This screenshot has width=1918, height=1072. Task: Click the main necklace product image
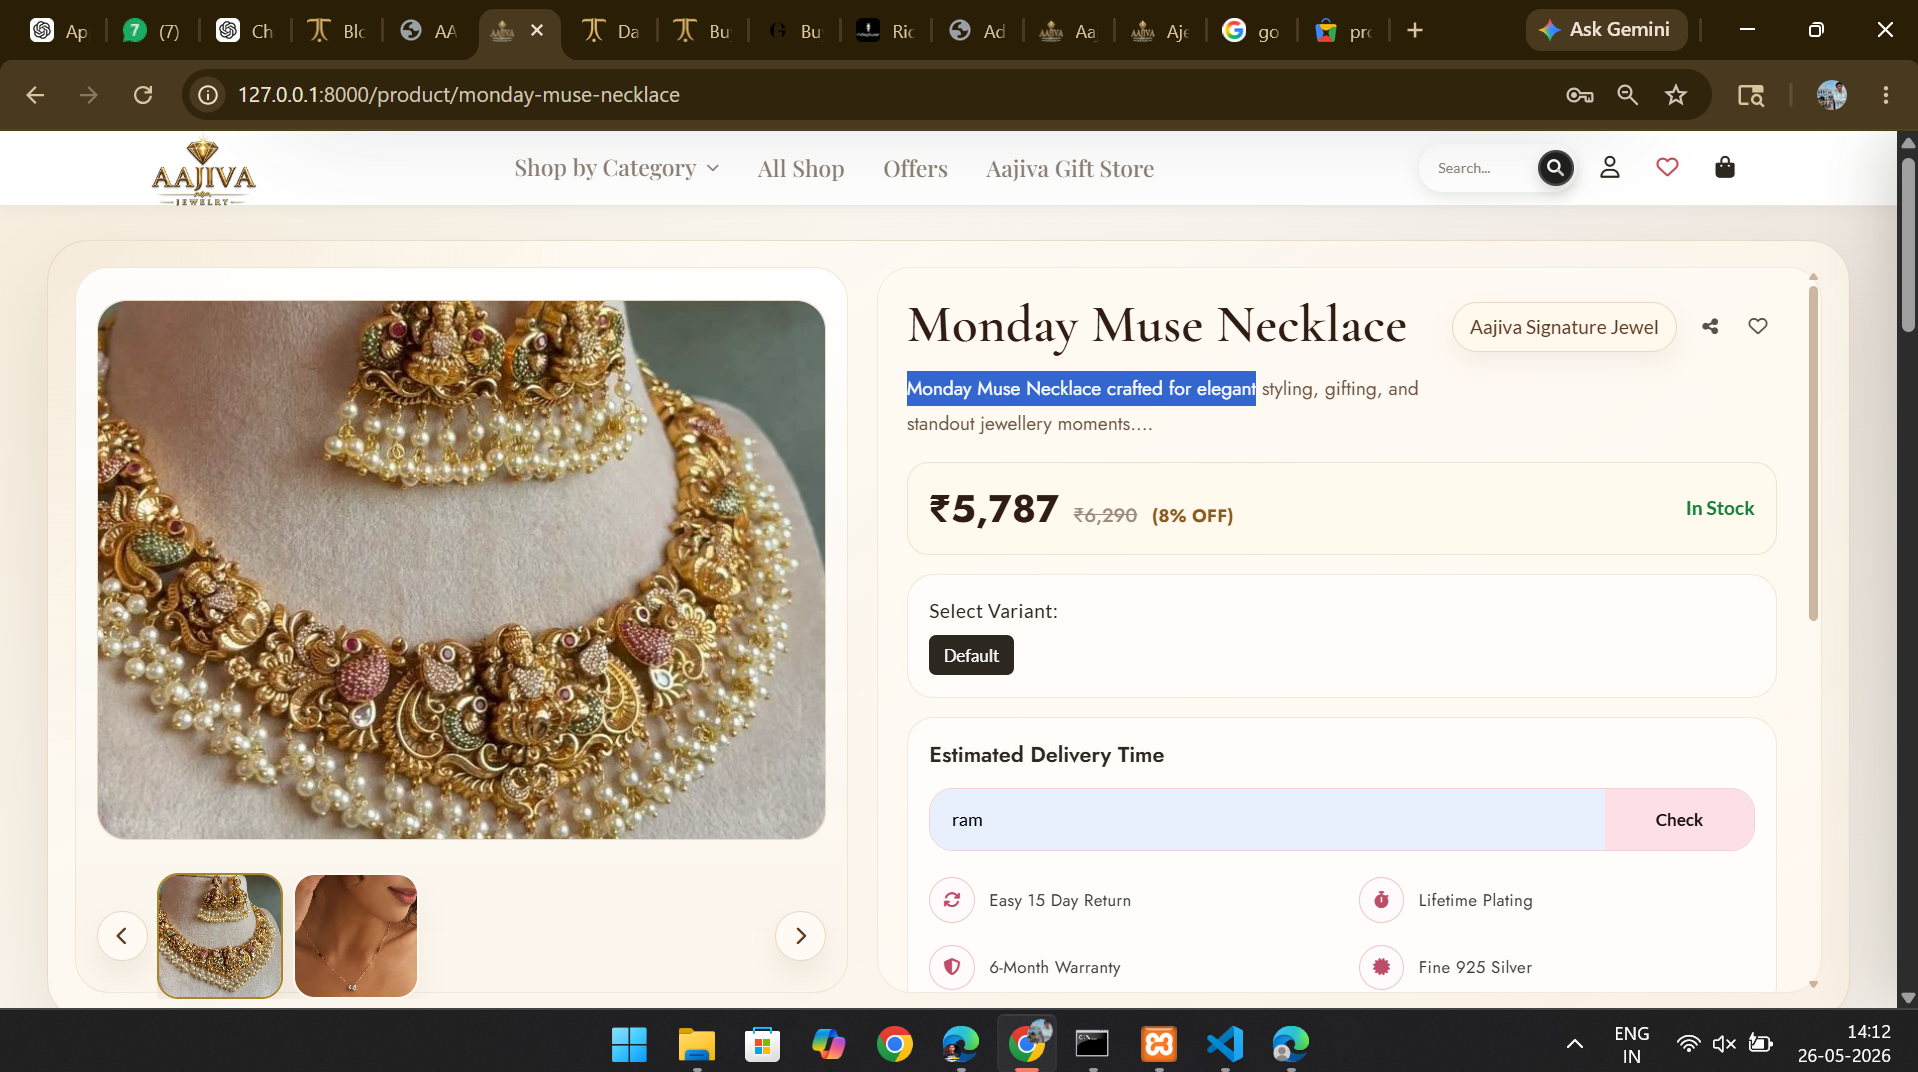pos(461,570)
